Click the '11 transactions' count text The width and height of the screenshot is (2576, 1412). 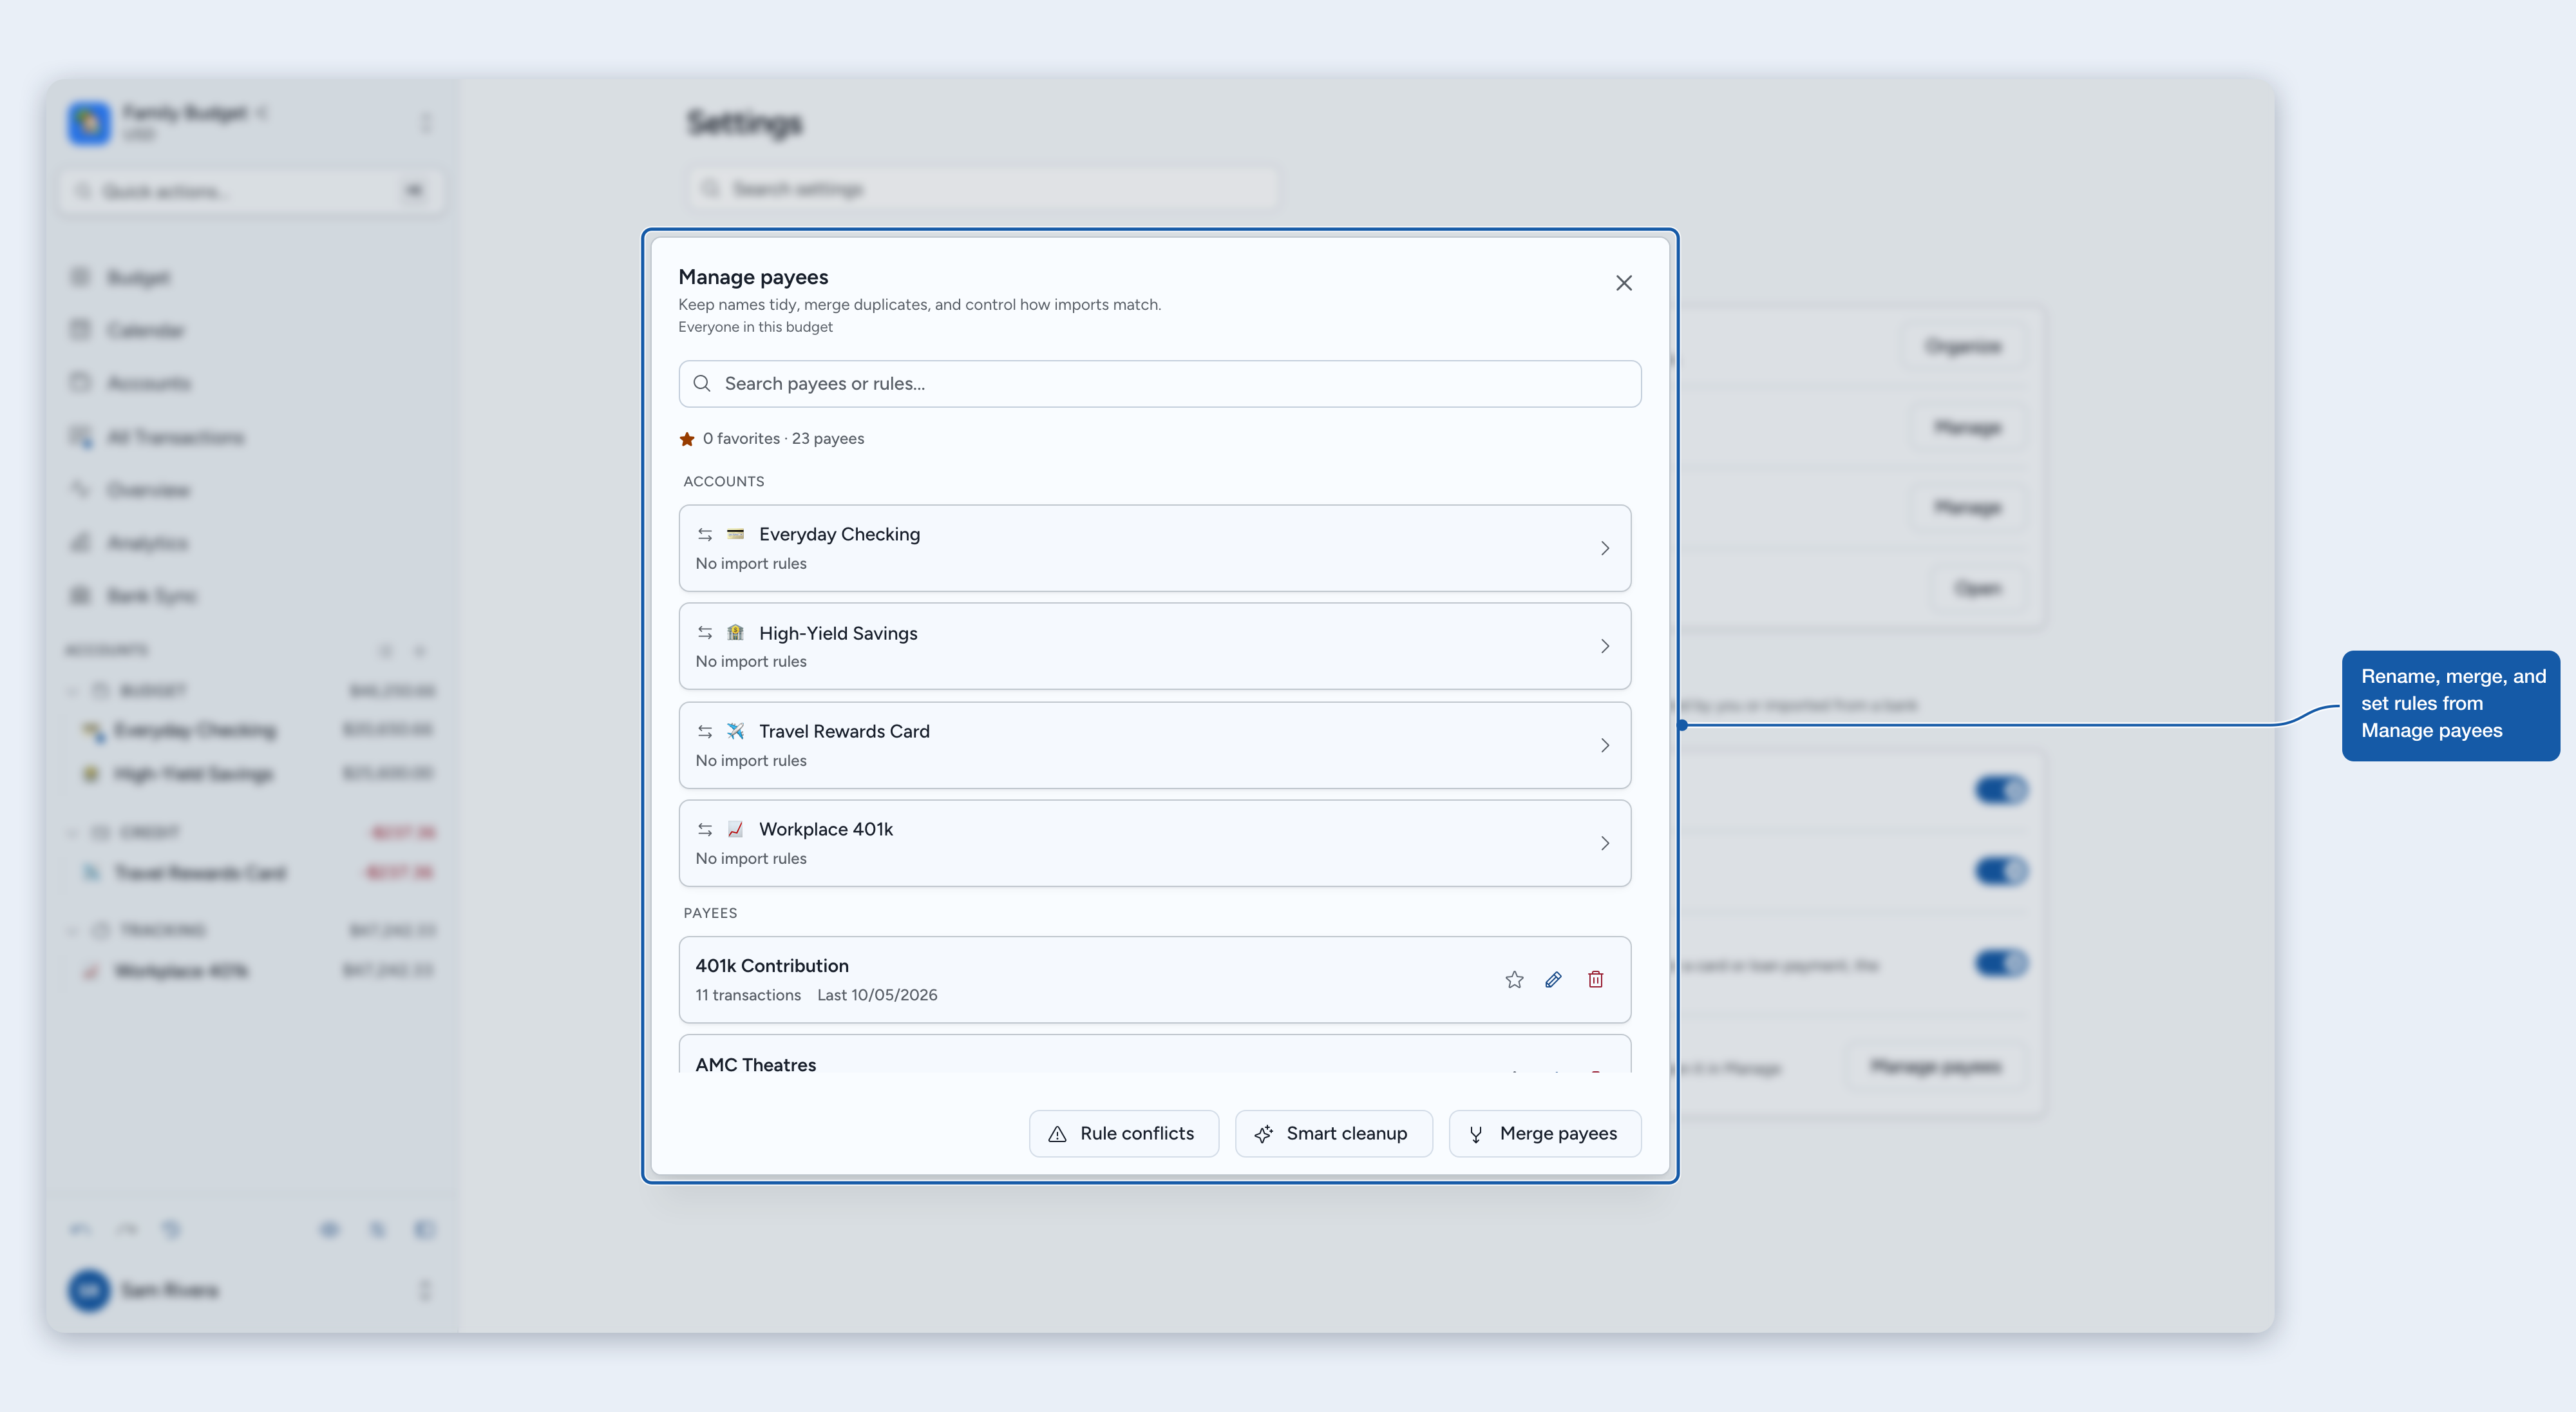(748, 995)
